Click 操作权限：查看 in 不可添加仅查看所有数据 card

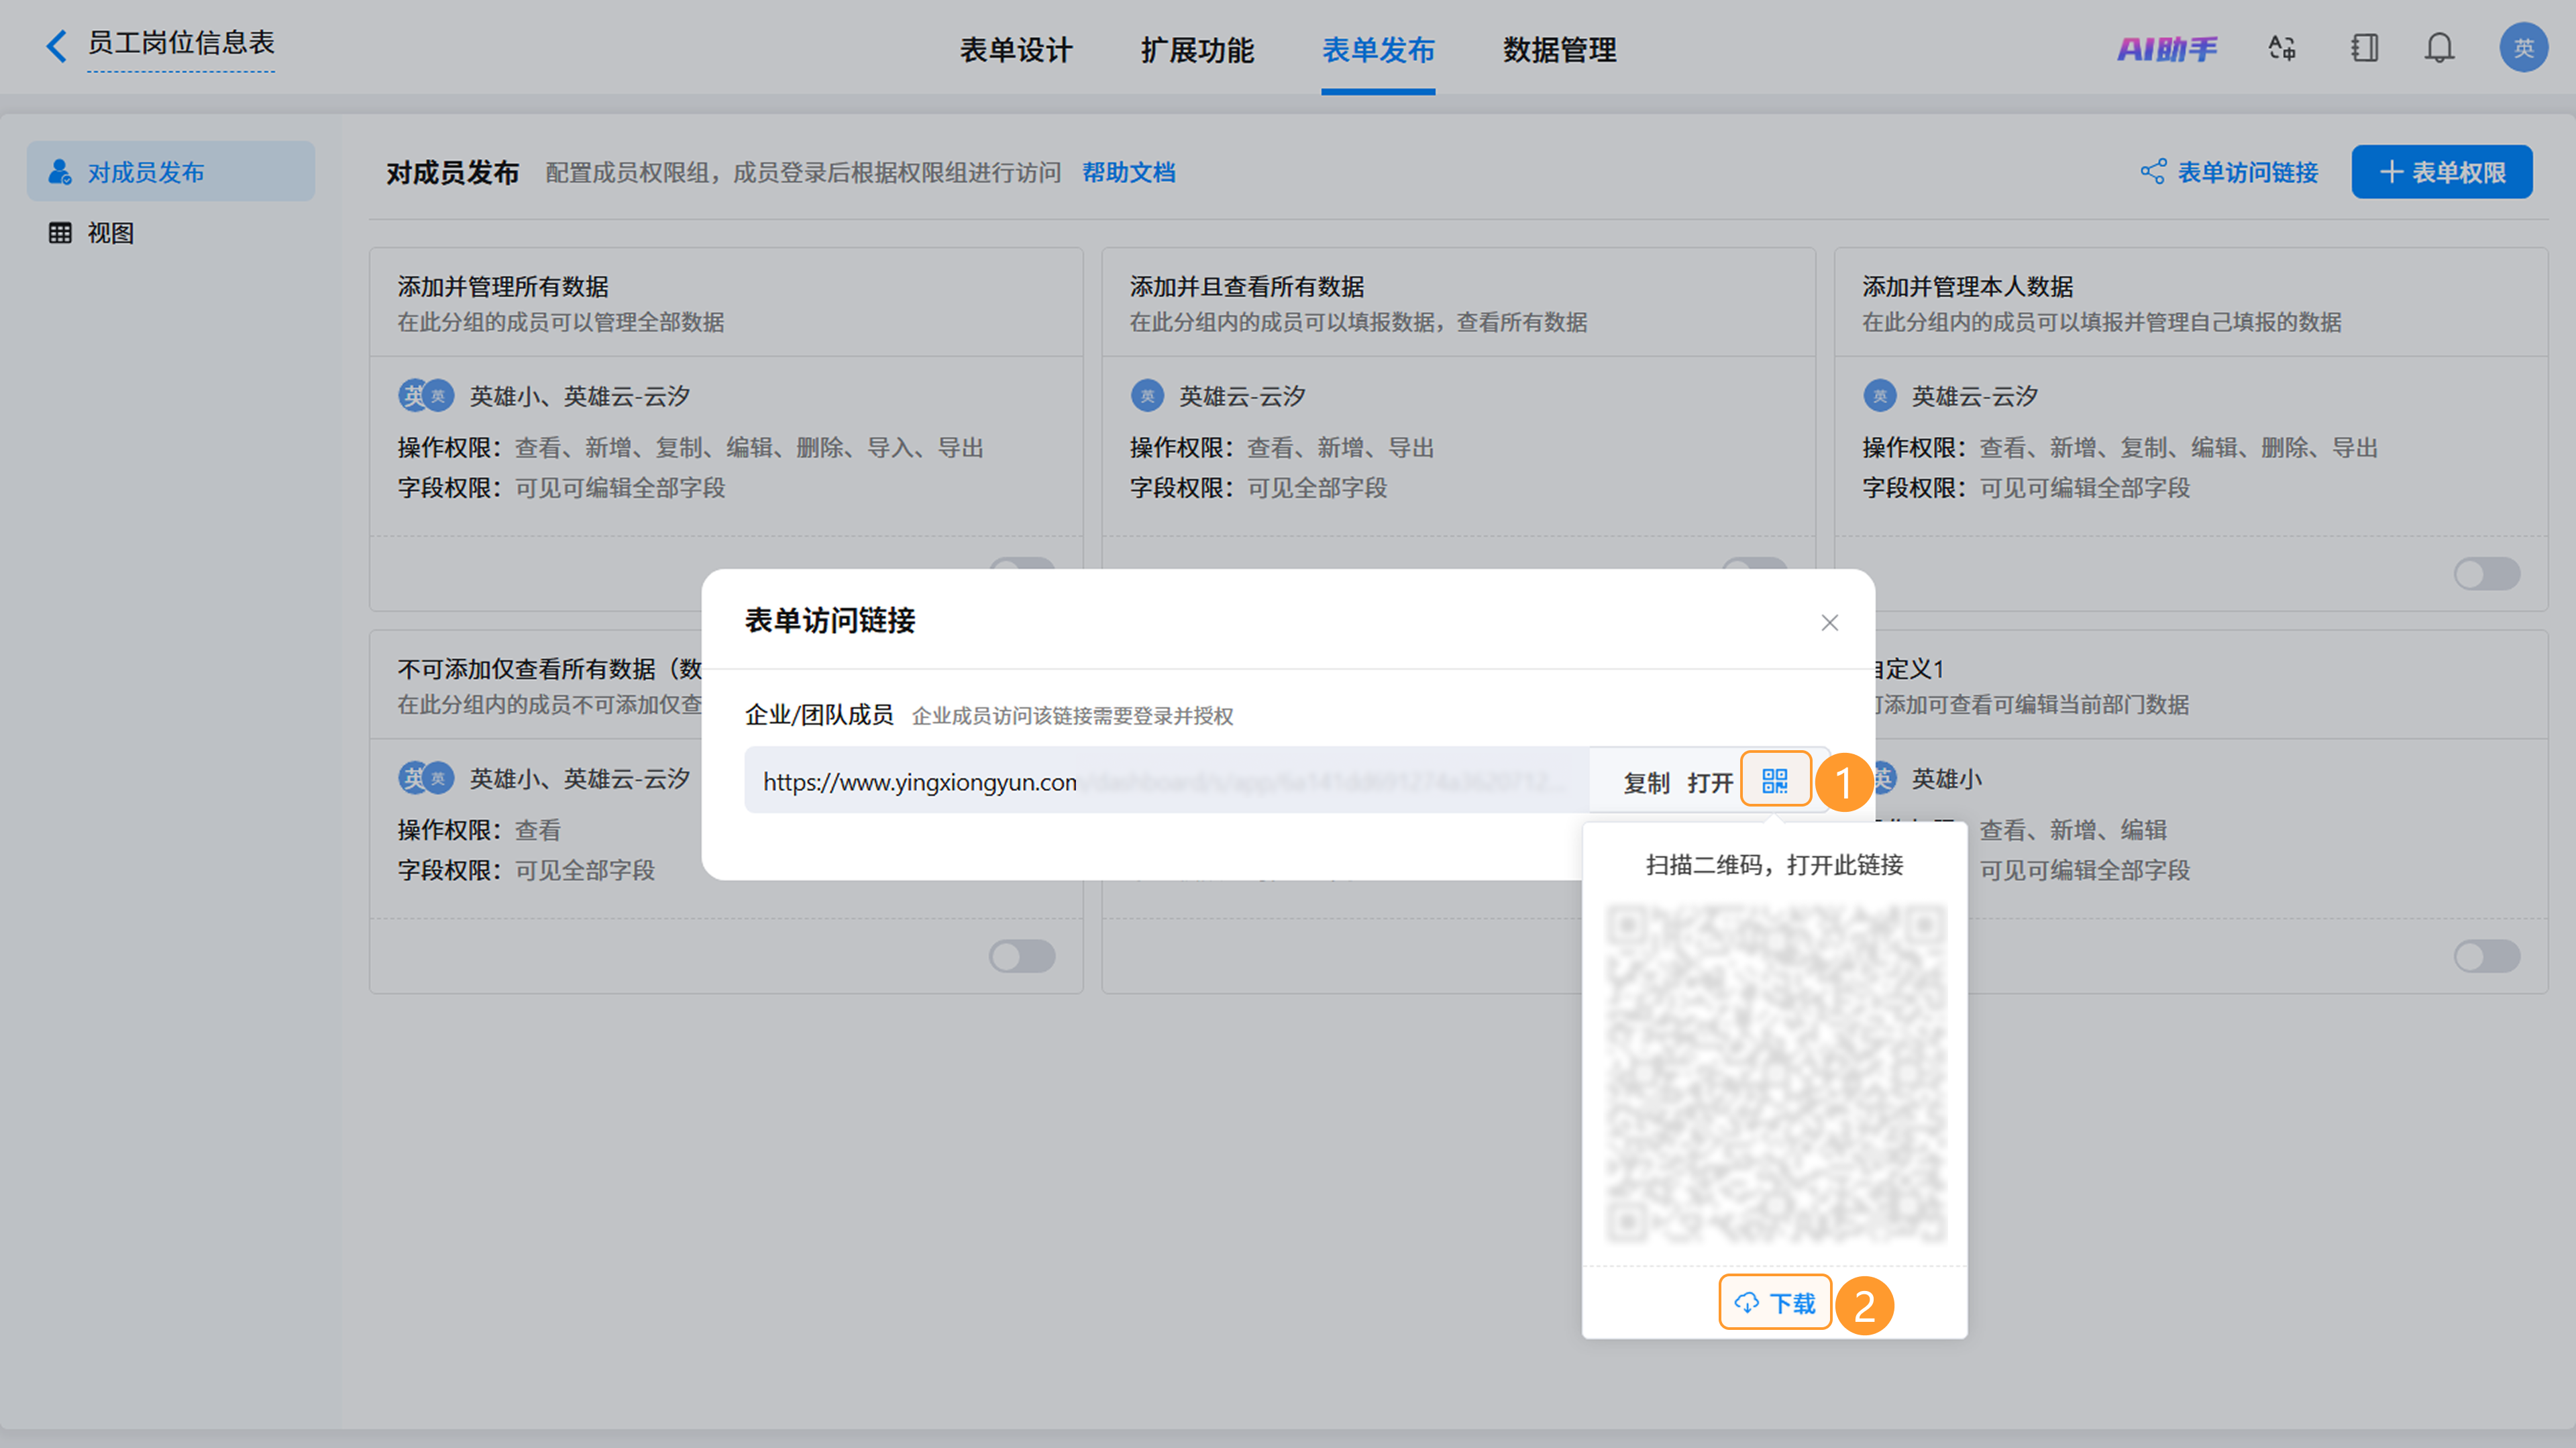479,830
